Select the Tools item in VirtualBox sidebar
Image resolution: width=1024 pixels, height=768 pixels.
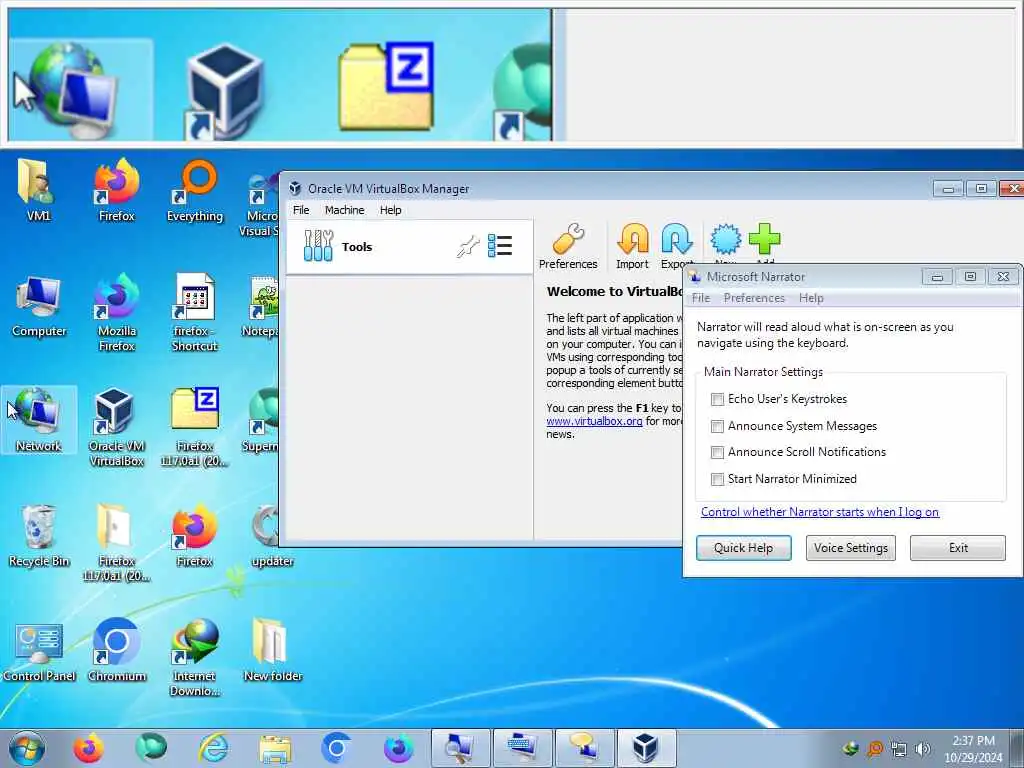[x=409, y=247]
